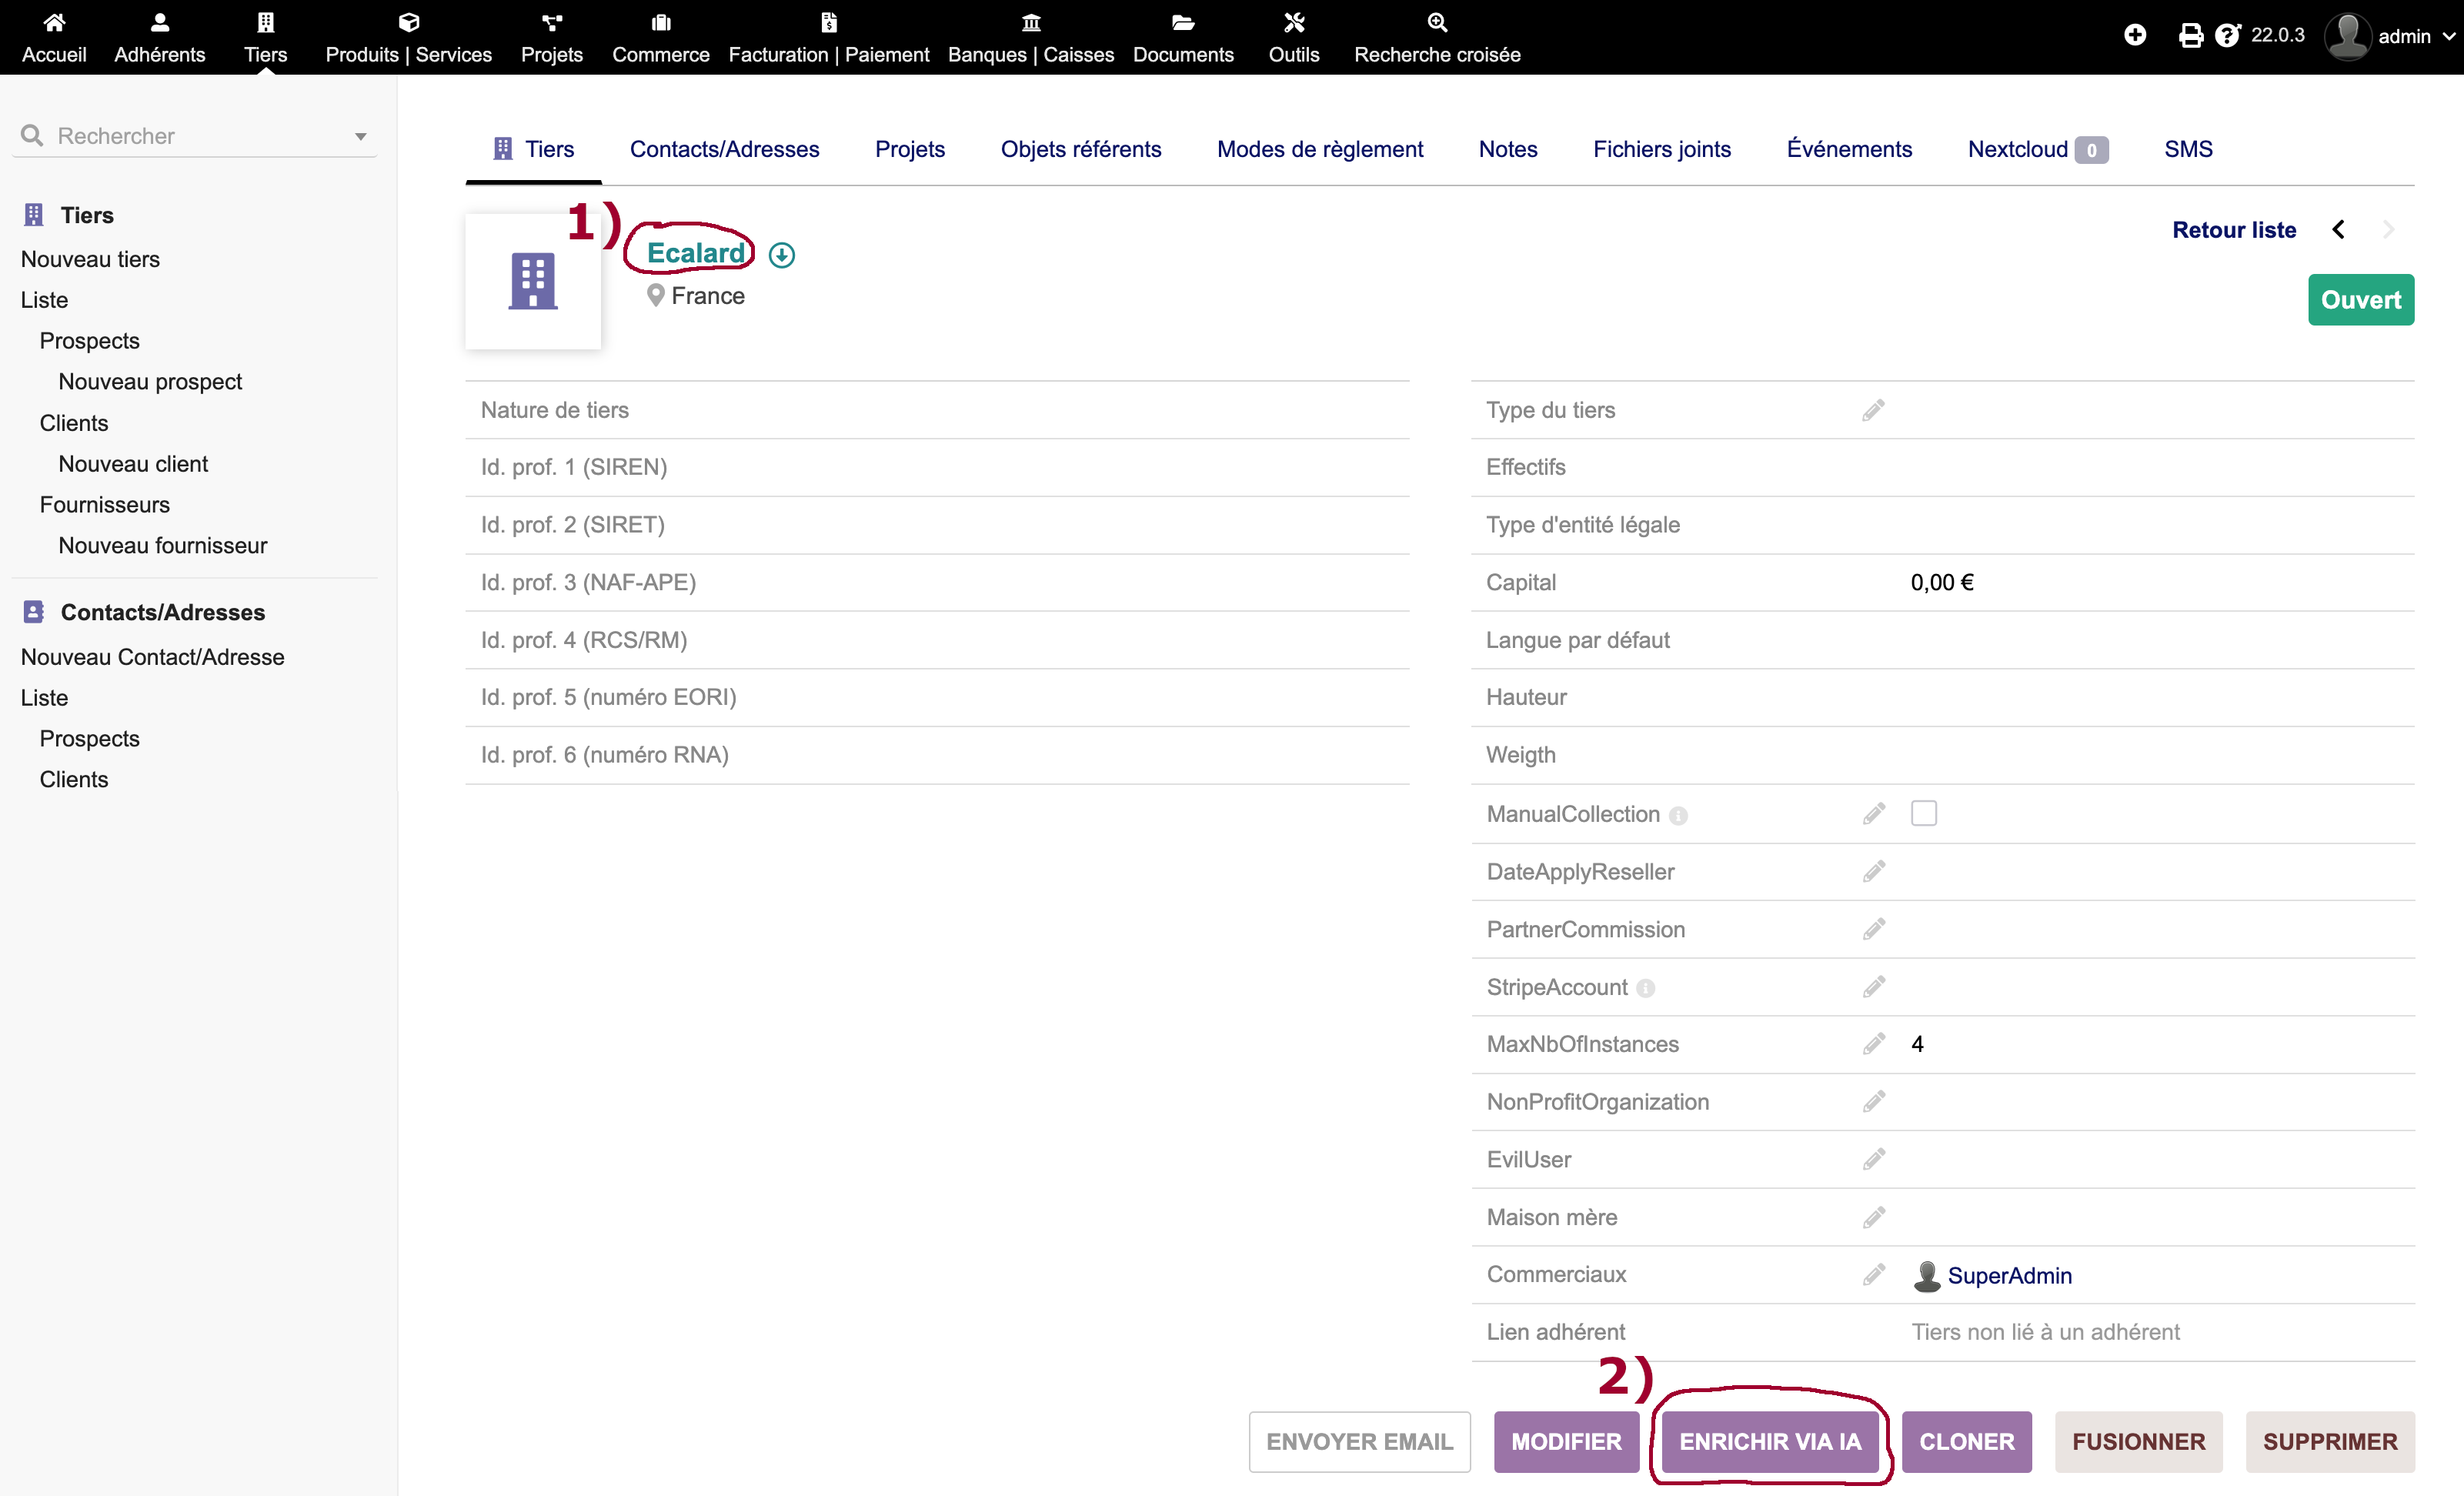The width and height of the screenshot is (2464, 1496).
Task: Click download vCard icon next to Ecalard
Action: pos(782,255)
